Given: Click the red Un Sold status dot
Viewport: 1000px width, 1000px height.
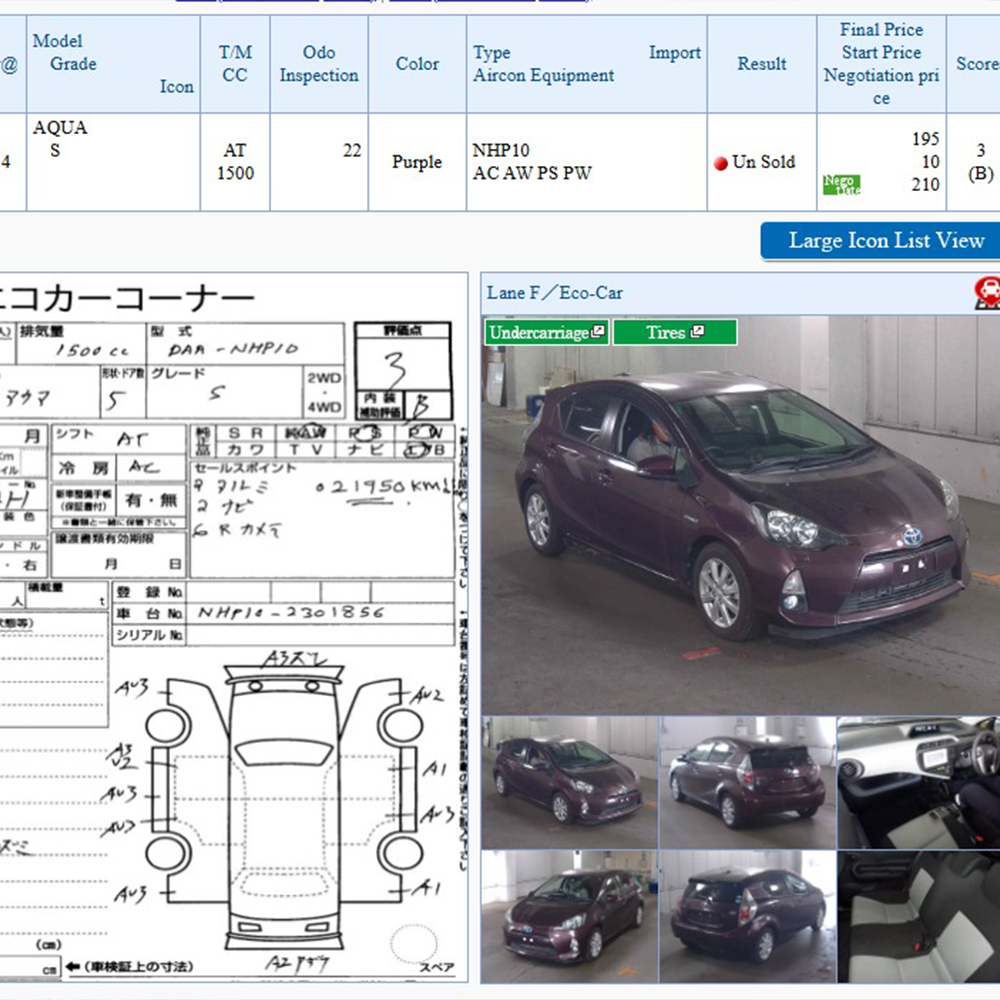Looking at the screenshot, I should coord(720,164).
